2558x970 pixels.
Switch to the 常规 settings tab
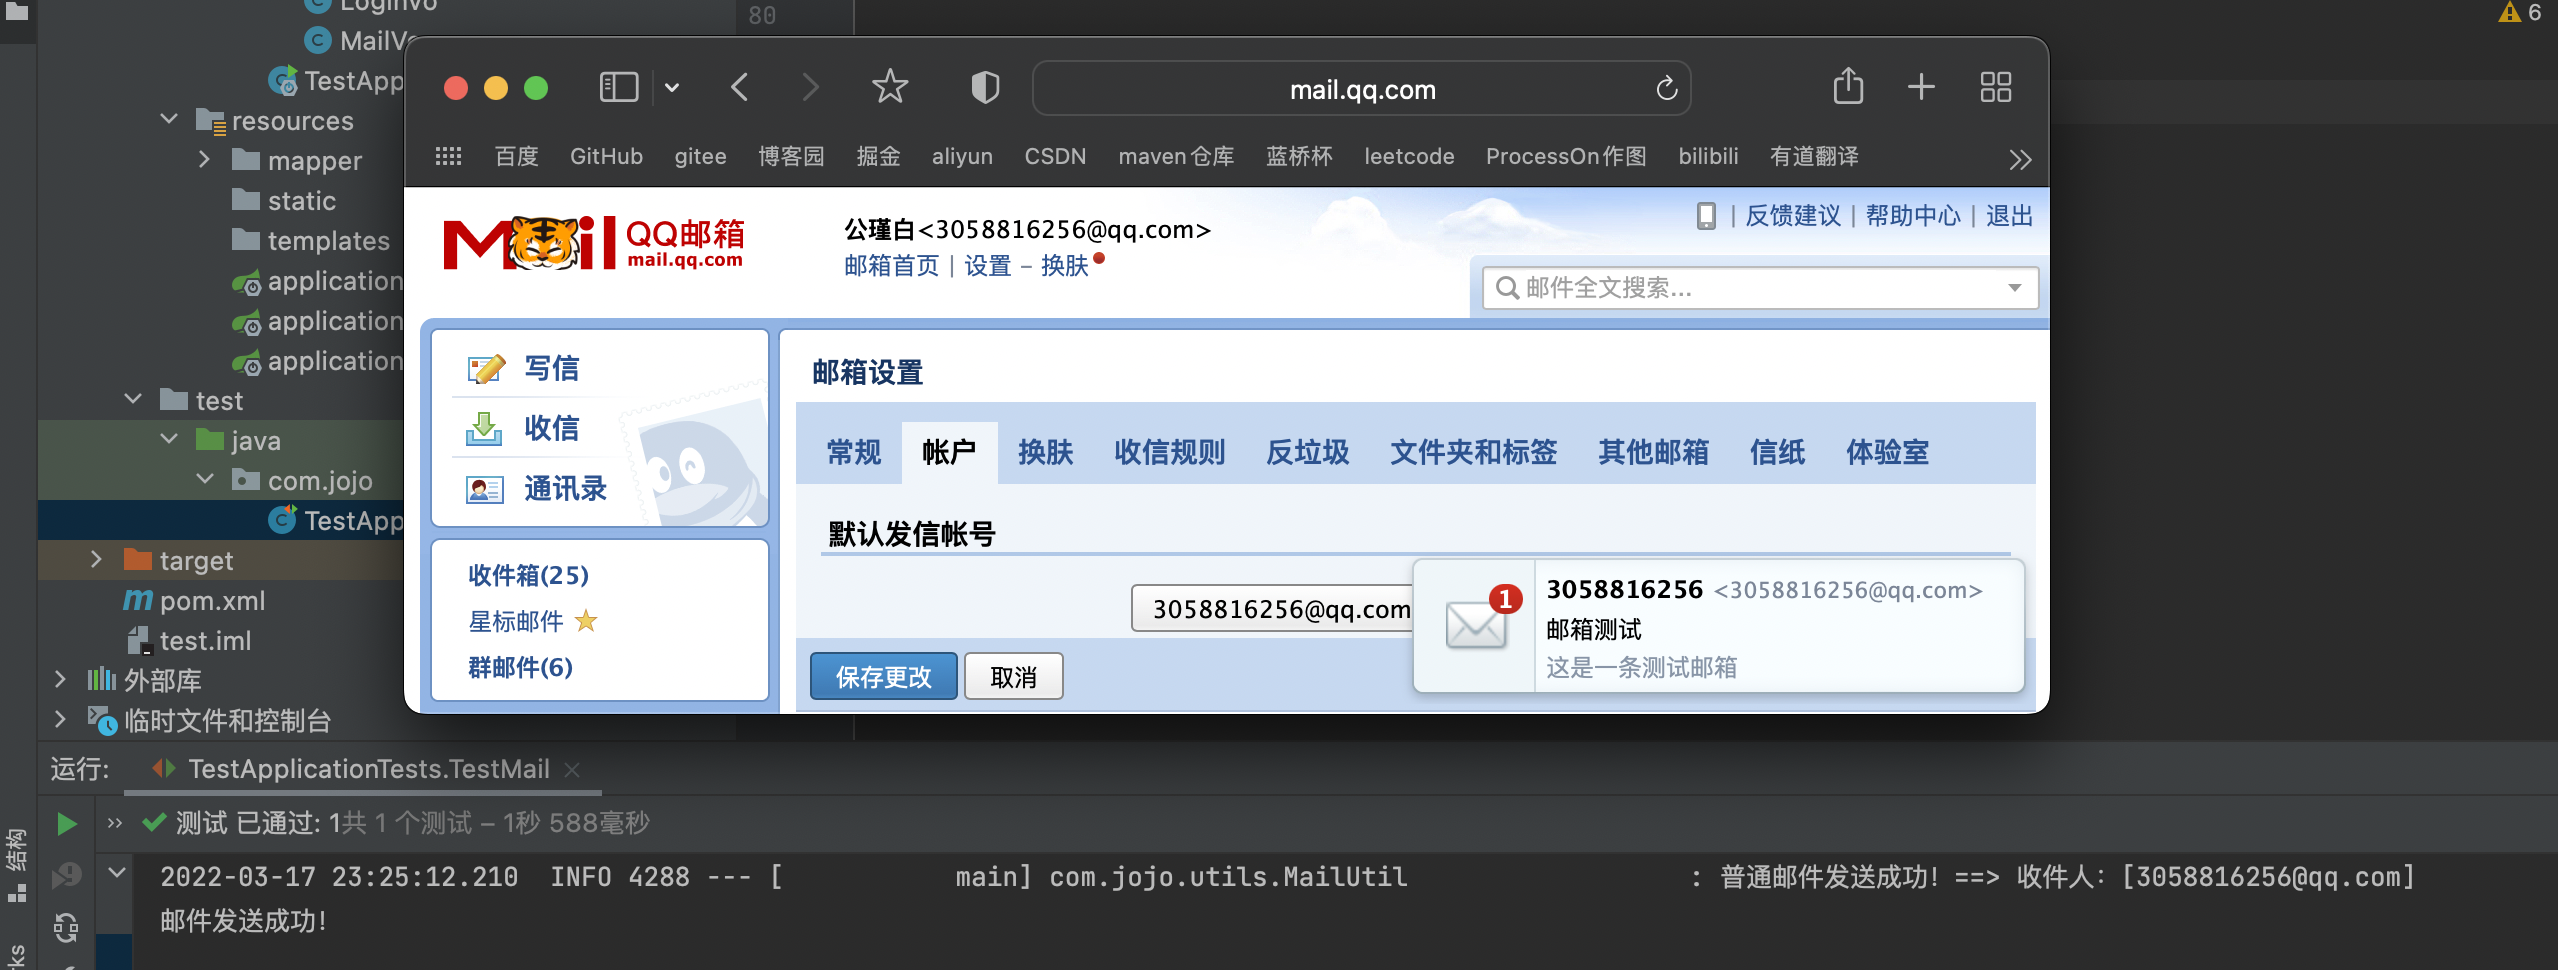tap(854, 453)
